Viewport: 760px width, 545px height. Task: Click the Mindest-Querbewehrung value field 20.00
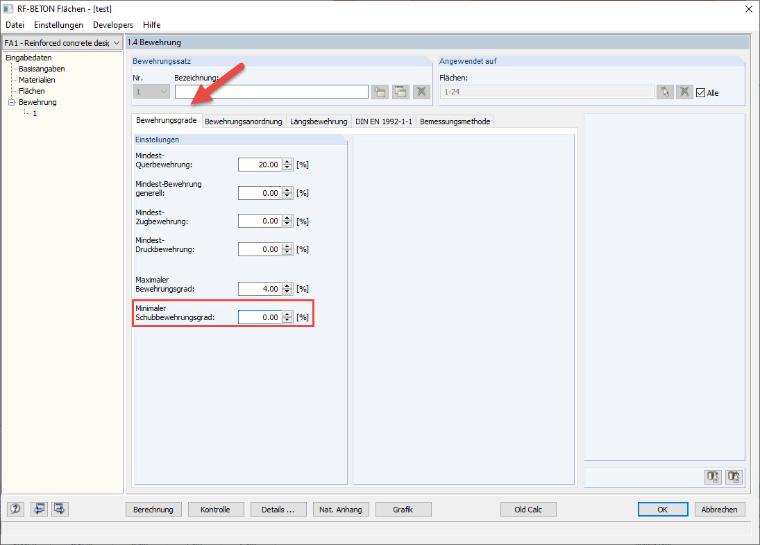pyautogui.click(x=260, y=165)
